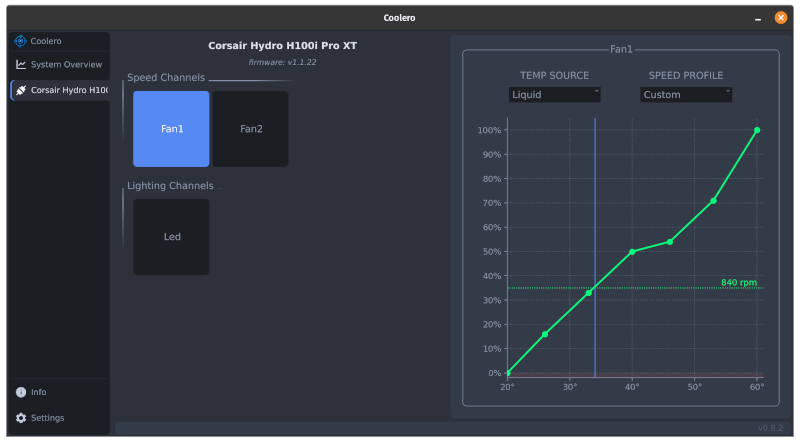800x443 pixels.
Task: Click the Settings gear icon
Action: 20,418
